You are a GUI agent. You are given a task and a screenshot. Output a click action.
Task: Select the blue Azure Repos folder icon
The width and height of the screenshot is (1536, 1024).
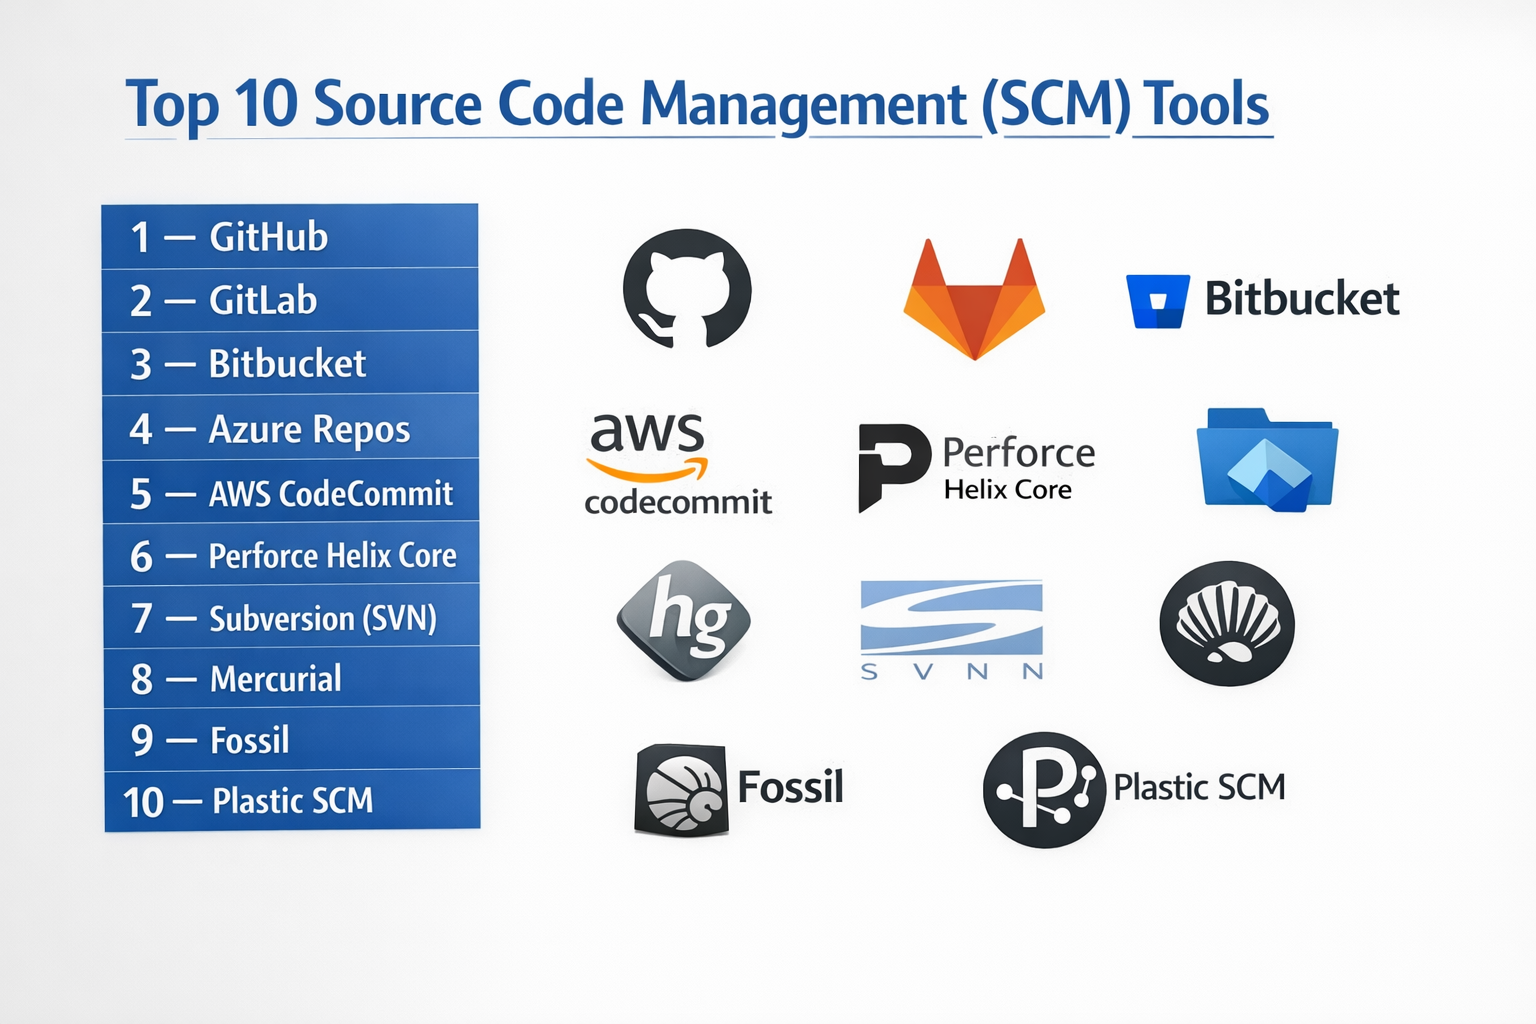point(1267,460)
